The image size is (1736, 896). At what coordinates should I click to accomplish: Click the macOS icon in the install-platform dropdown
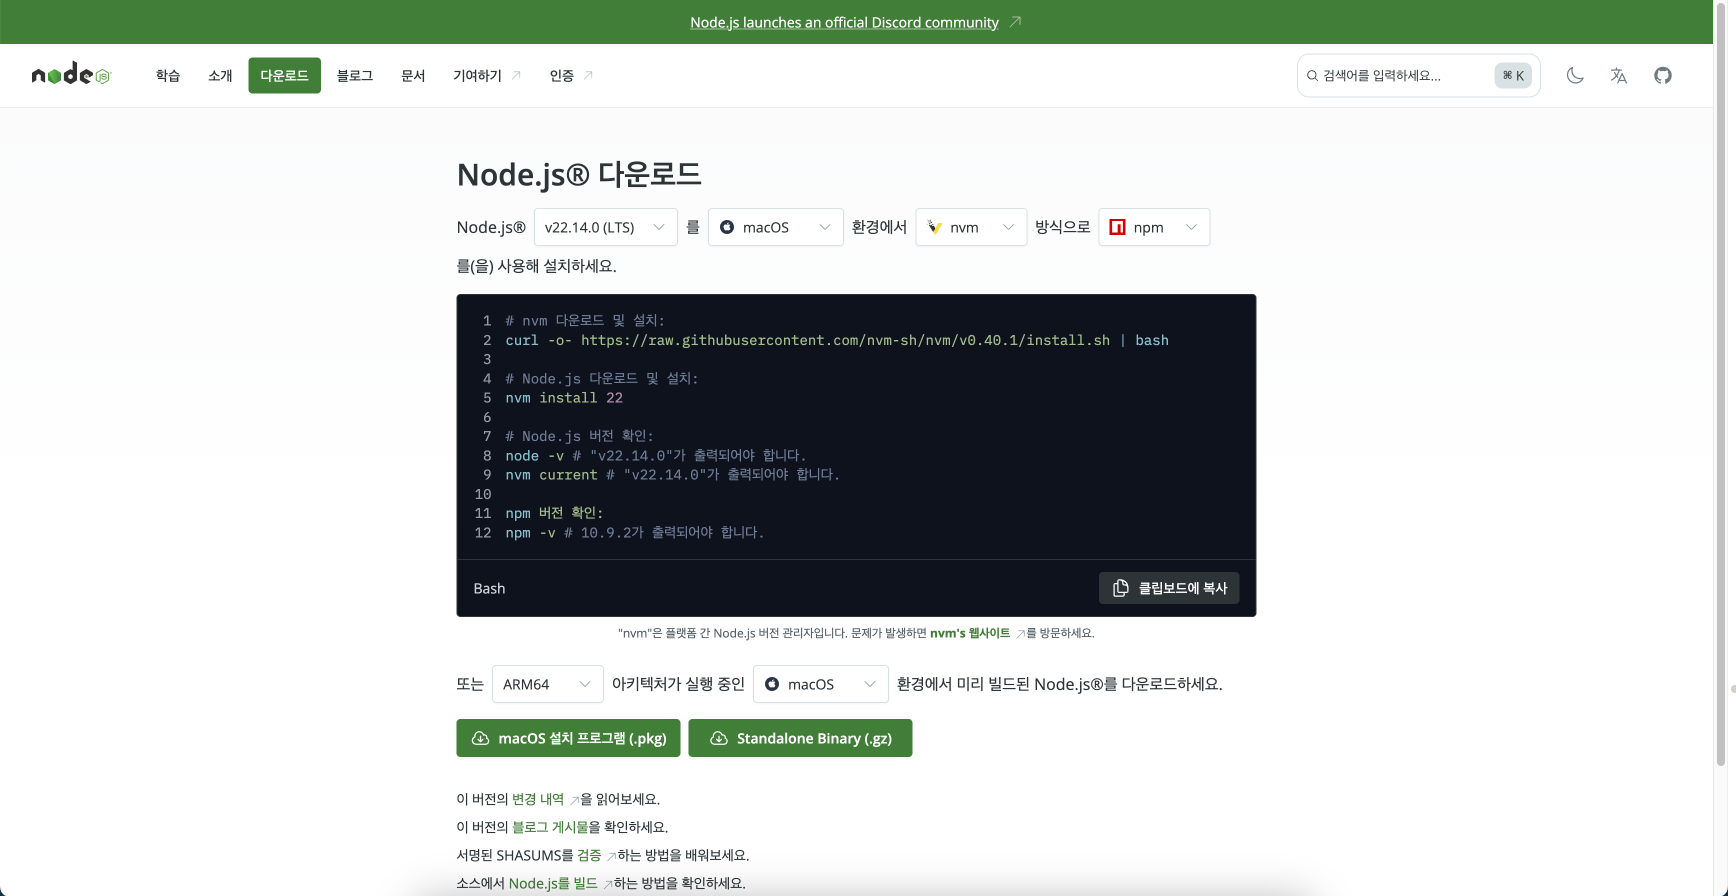[727, 227]
